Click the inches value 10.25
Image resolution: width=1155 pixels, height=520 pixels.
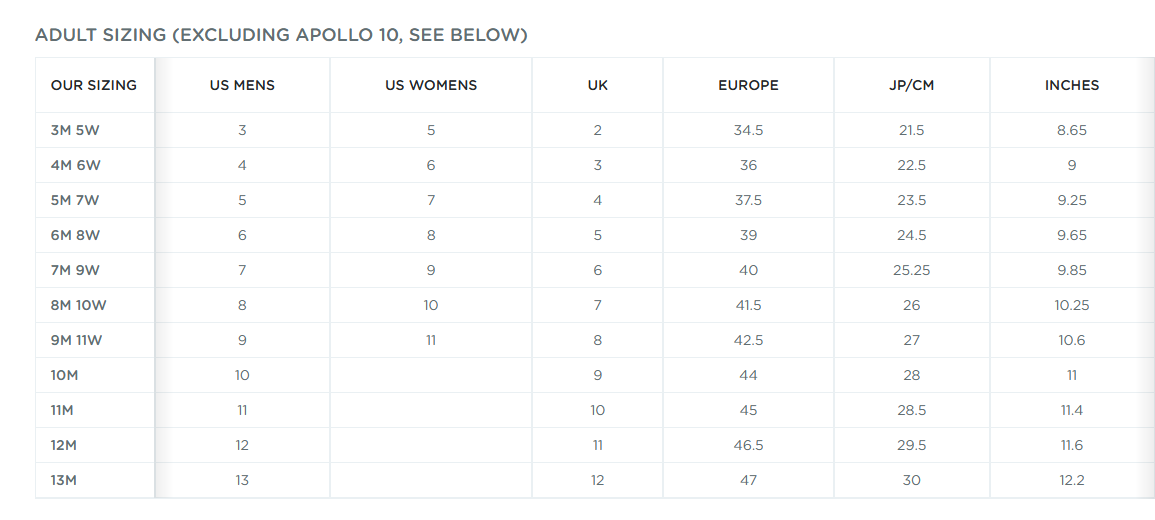[1072, 306]
